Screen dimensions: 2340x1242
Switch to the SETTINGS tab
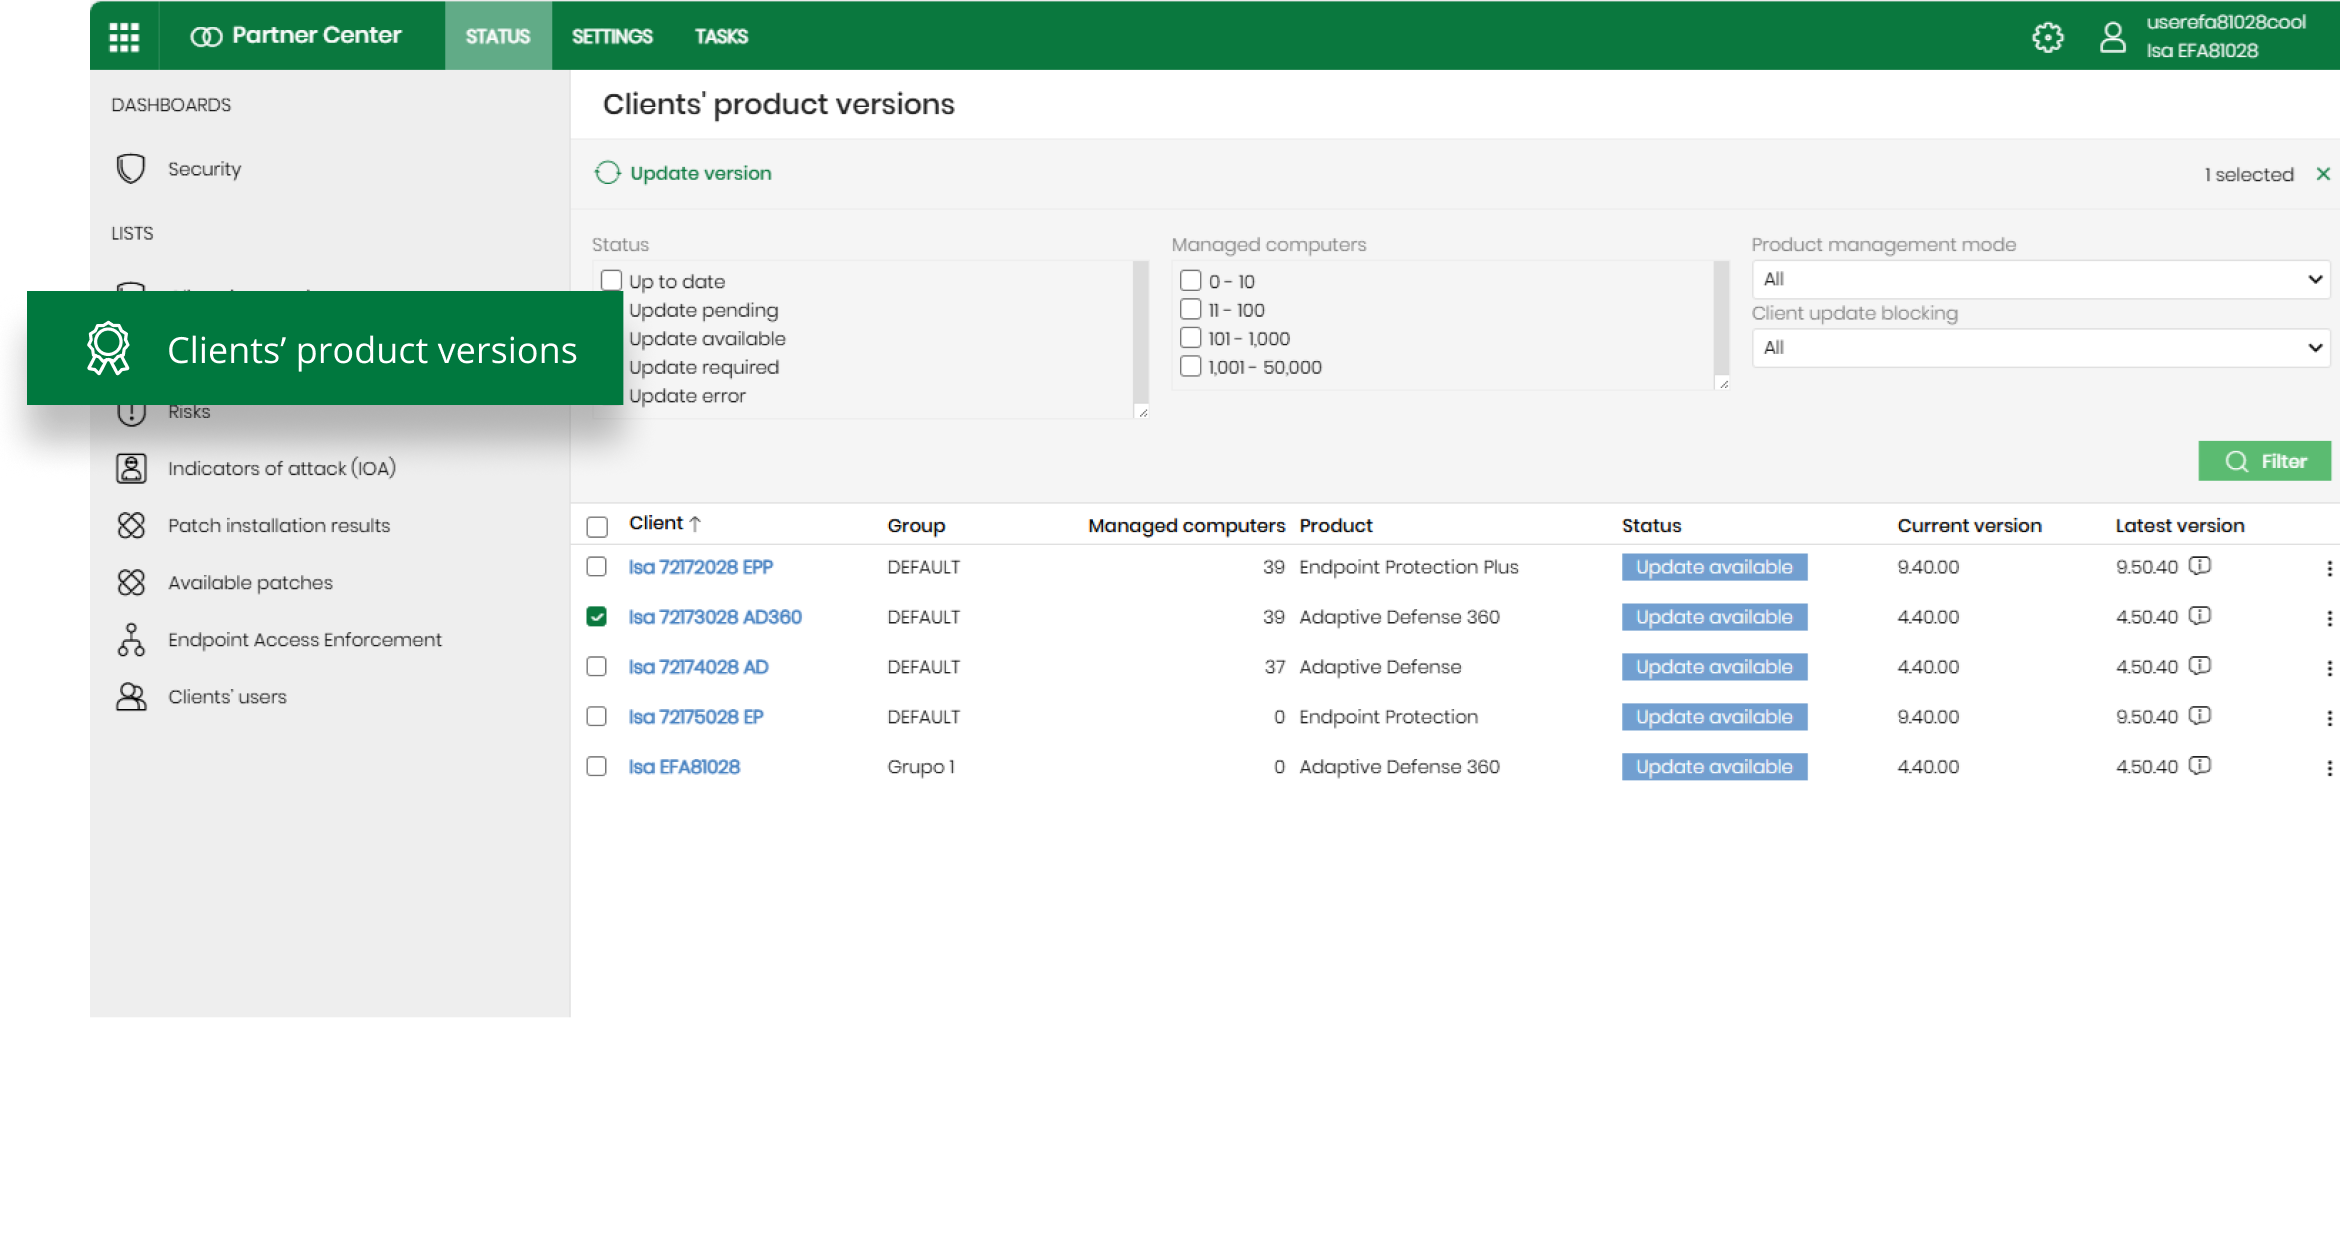coord(612,37)
